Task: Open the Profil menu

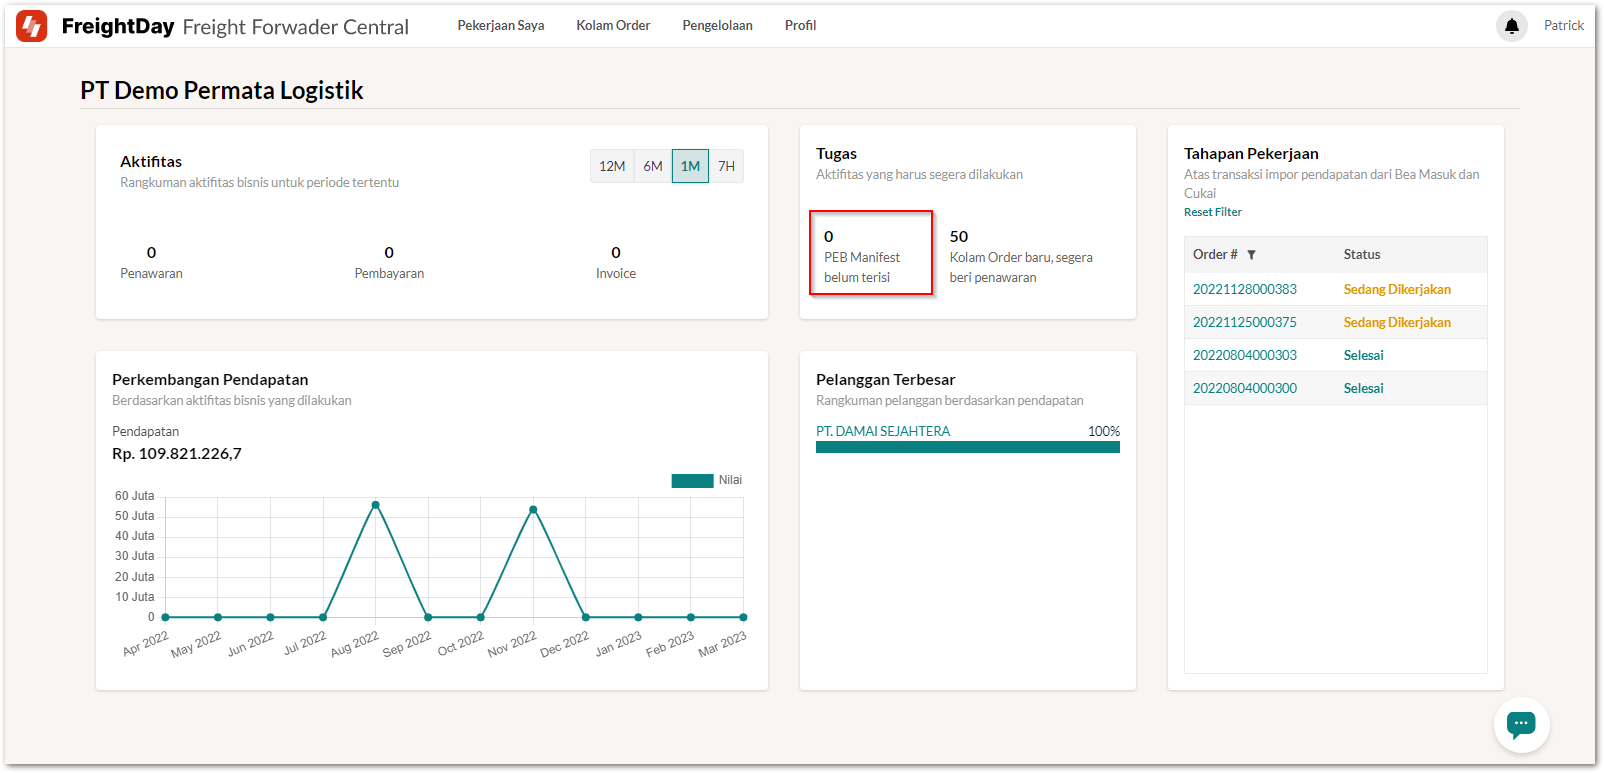Action: 800,26
